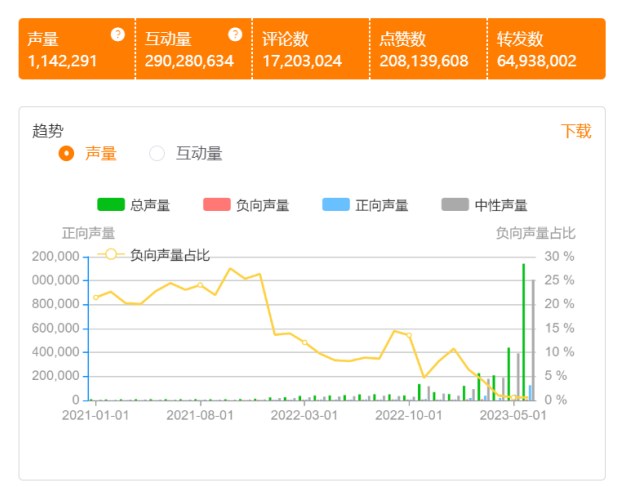Toggle the green 总声量 legend swatch
The height and width of the screenshot is (488, 623).
click(111, 204)
